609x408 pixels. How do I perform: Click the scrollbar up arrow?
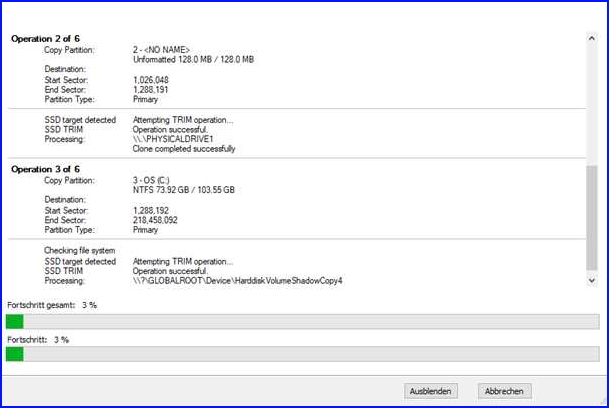click(592, 36)
